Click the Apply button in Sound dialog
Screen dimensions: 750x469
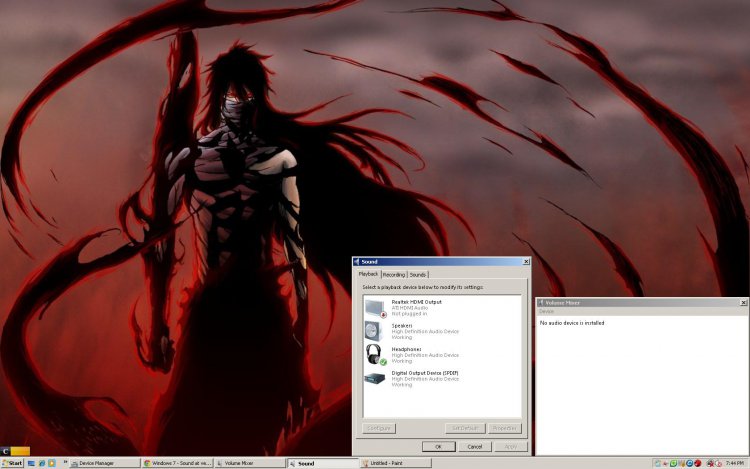tap(510, 447)
